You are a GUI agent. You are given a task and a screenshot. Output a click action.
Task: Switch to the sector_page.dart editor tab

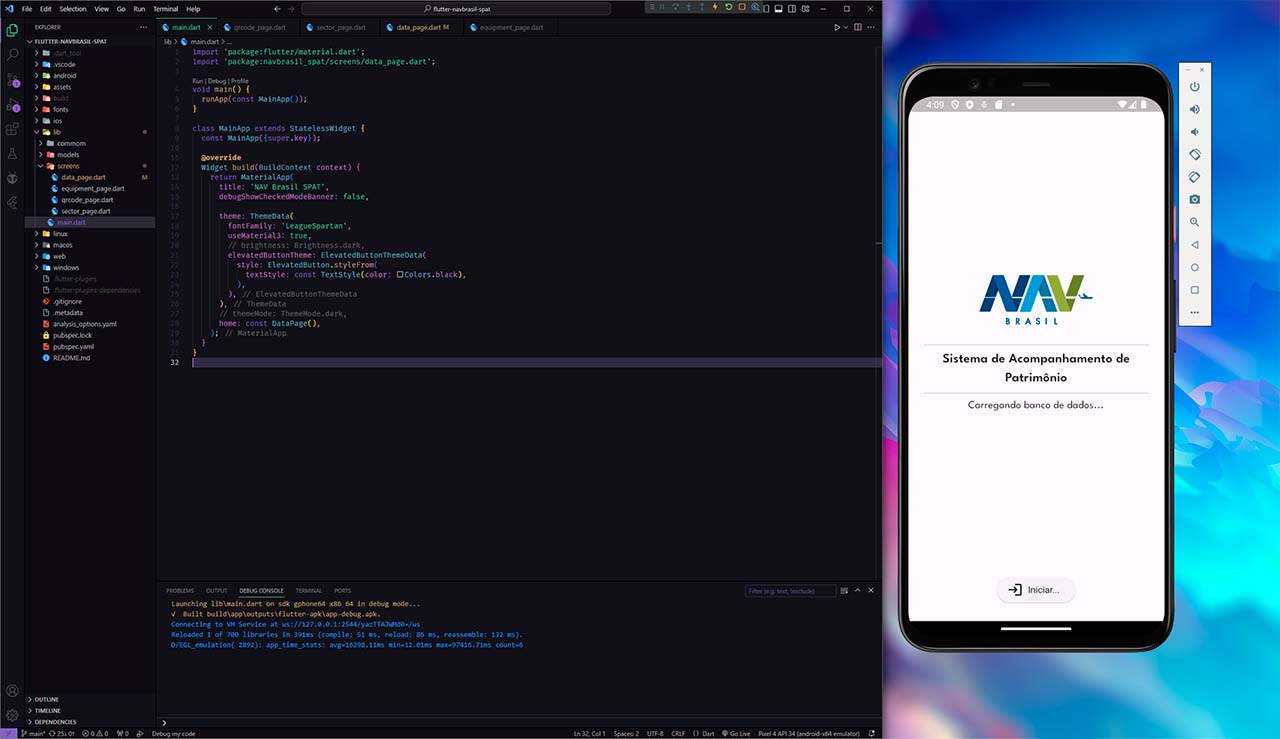341,27
